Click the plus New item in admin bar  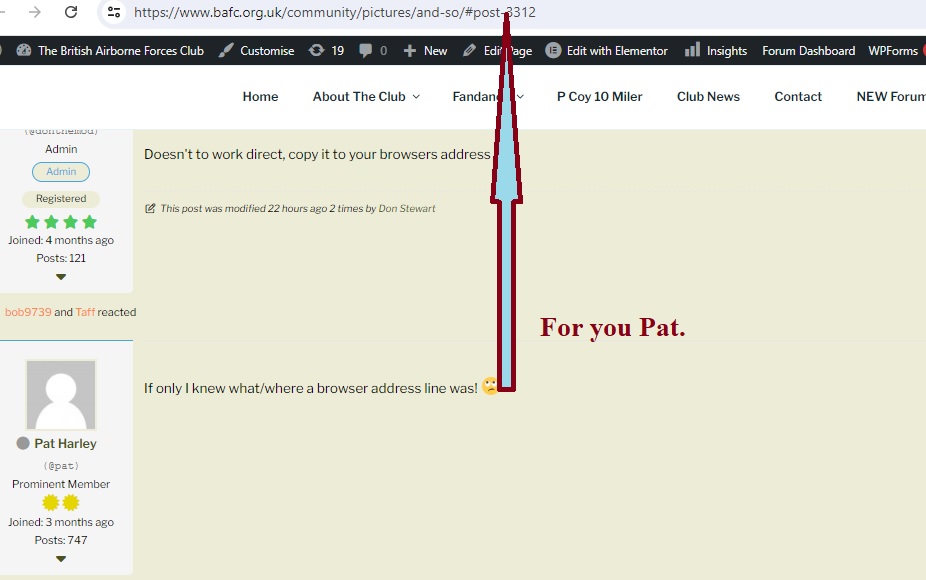pos(425,50)
